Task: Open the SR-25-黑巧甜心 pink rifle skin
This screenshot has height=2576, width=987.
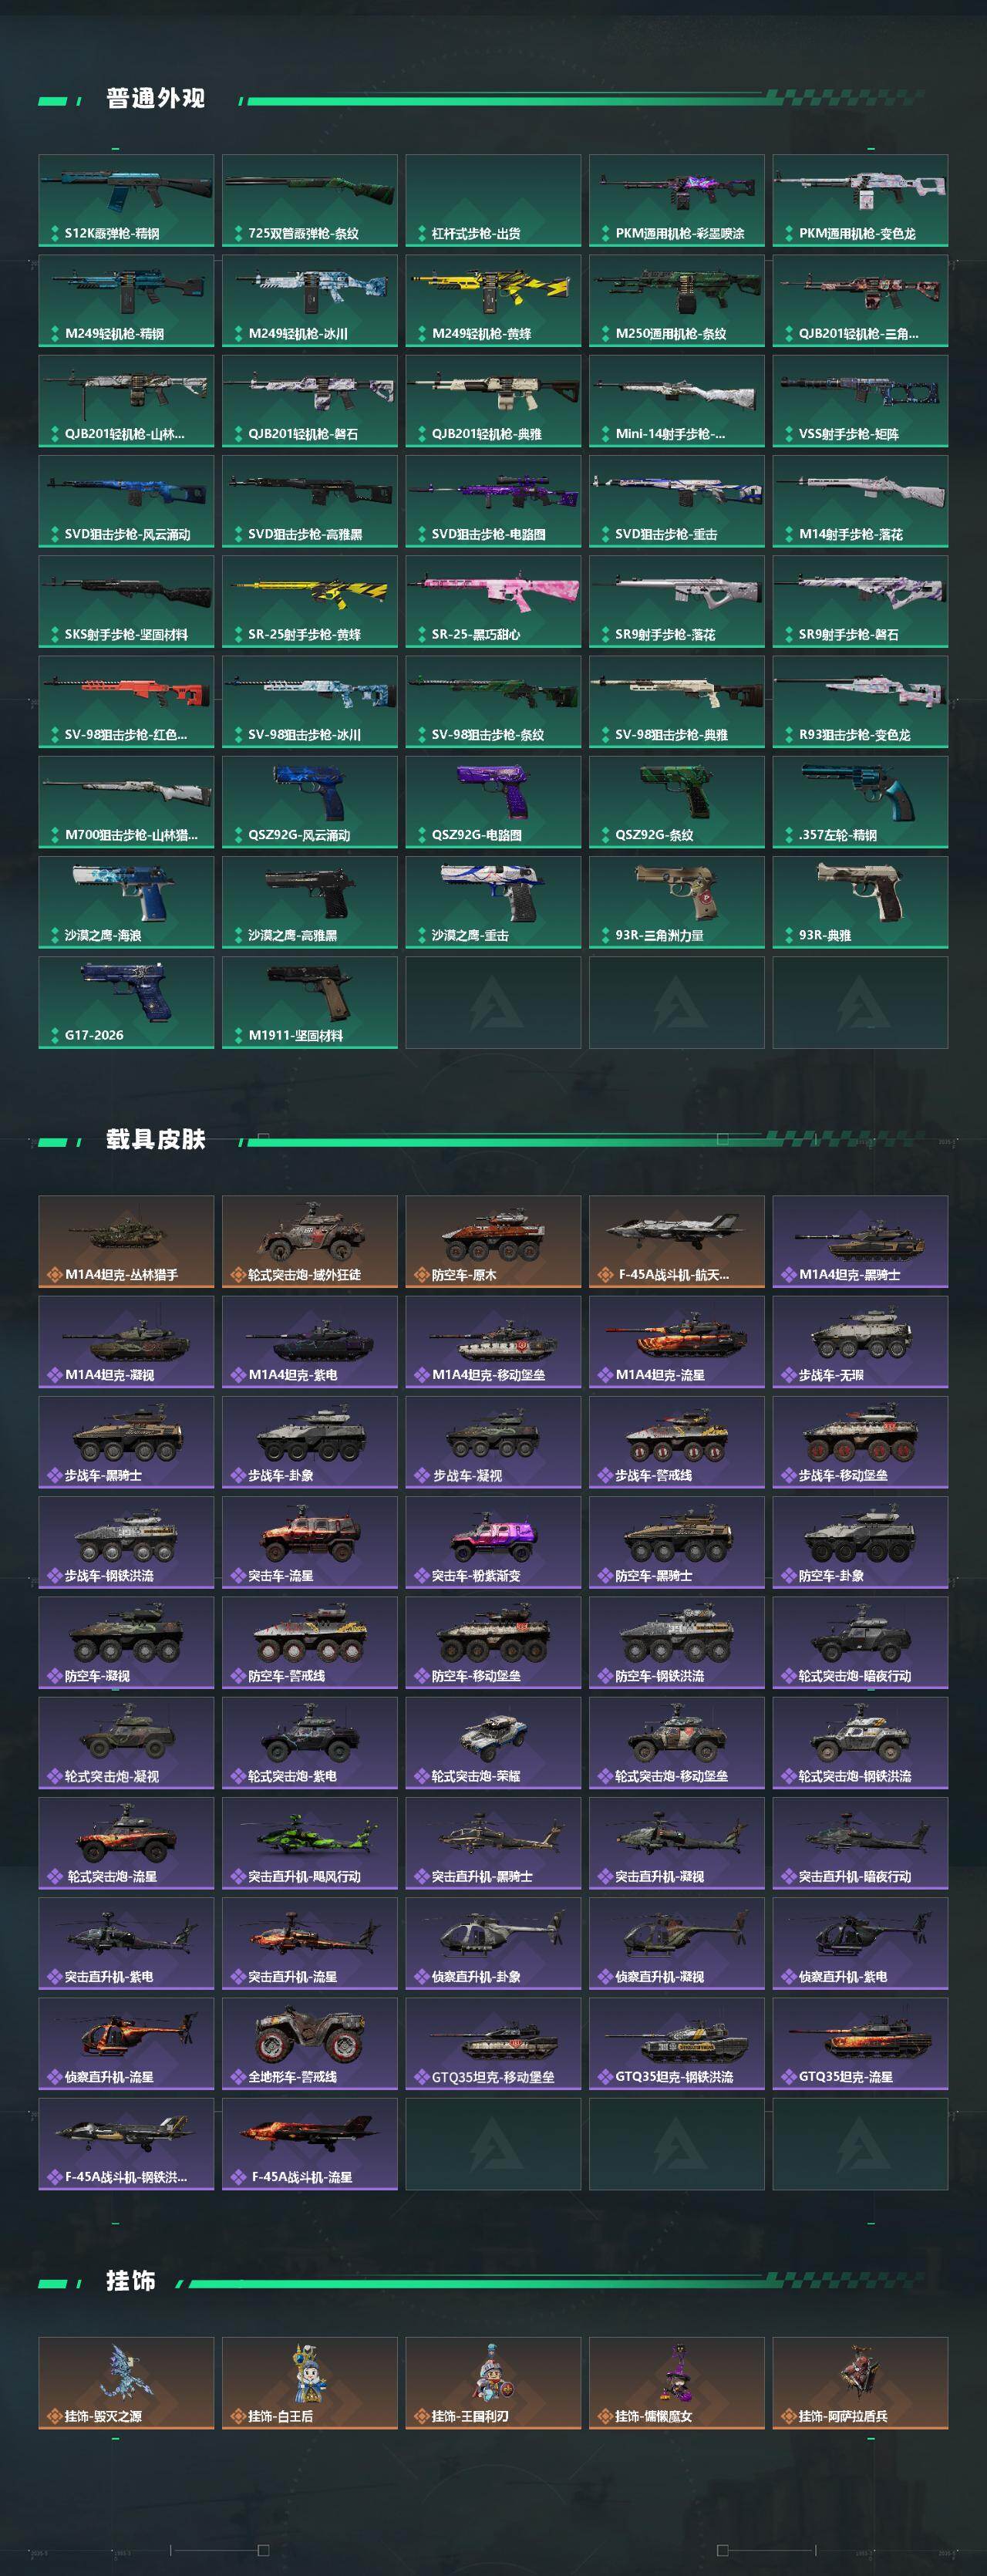Action: tap(493, 601)
